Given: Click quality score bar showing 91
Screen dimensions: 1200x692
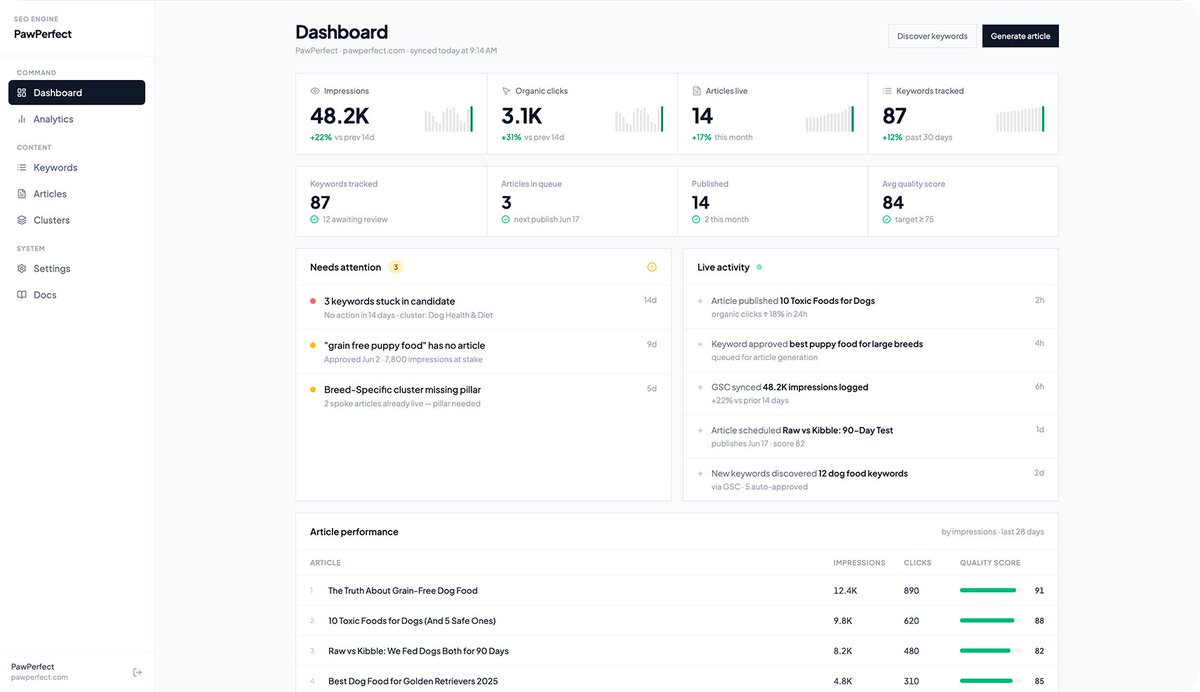Looking at the screenshot, I should [x=988, y=590].
